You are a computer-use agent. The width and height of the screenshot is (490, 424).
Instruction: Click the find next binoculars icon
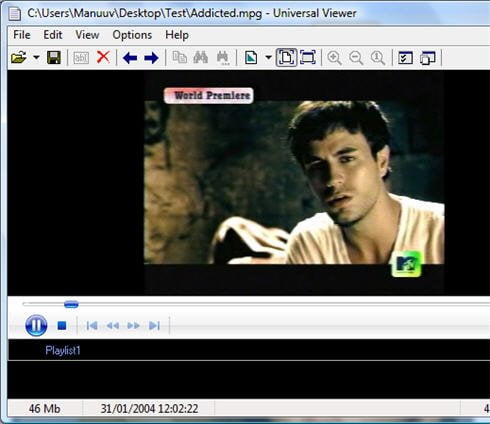click(222, 58)
